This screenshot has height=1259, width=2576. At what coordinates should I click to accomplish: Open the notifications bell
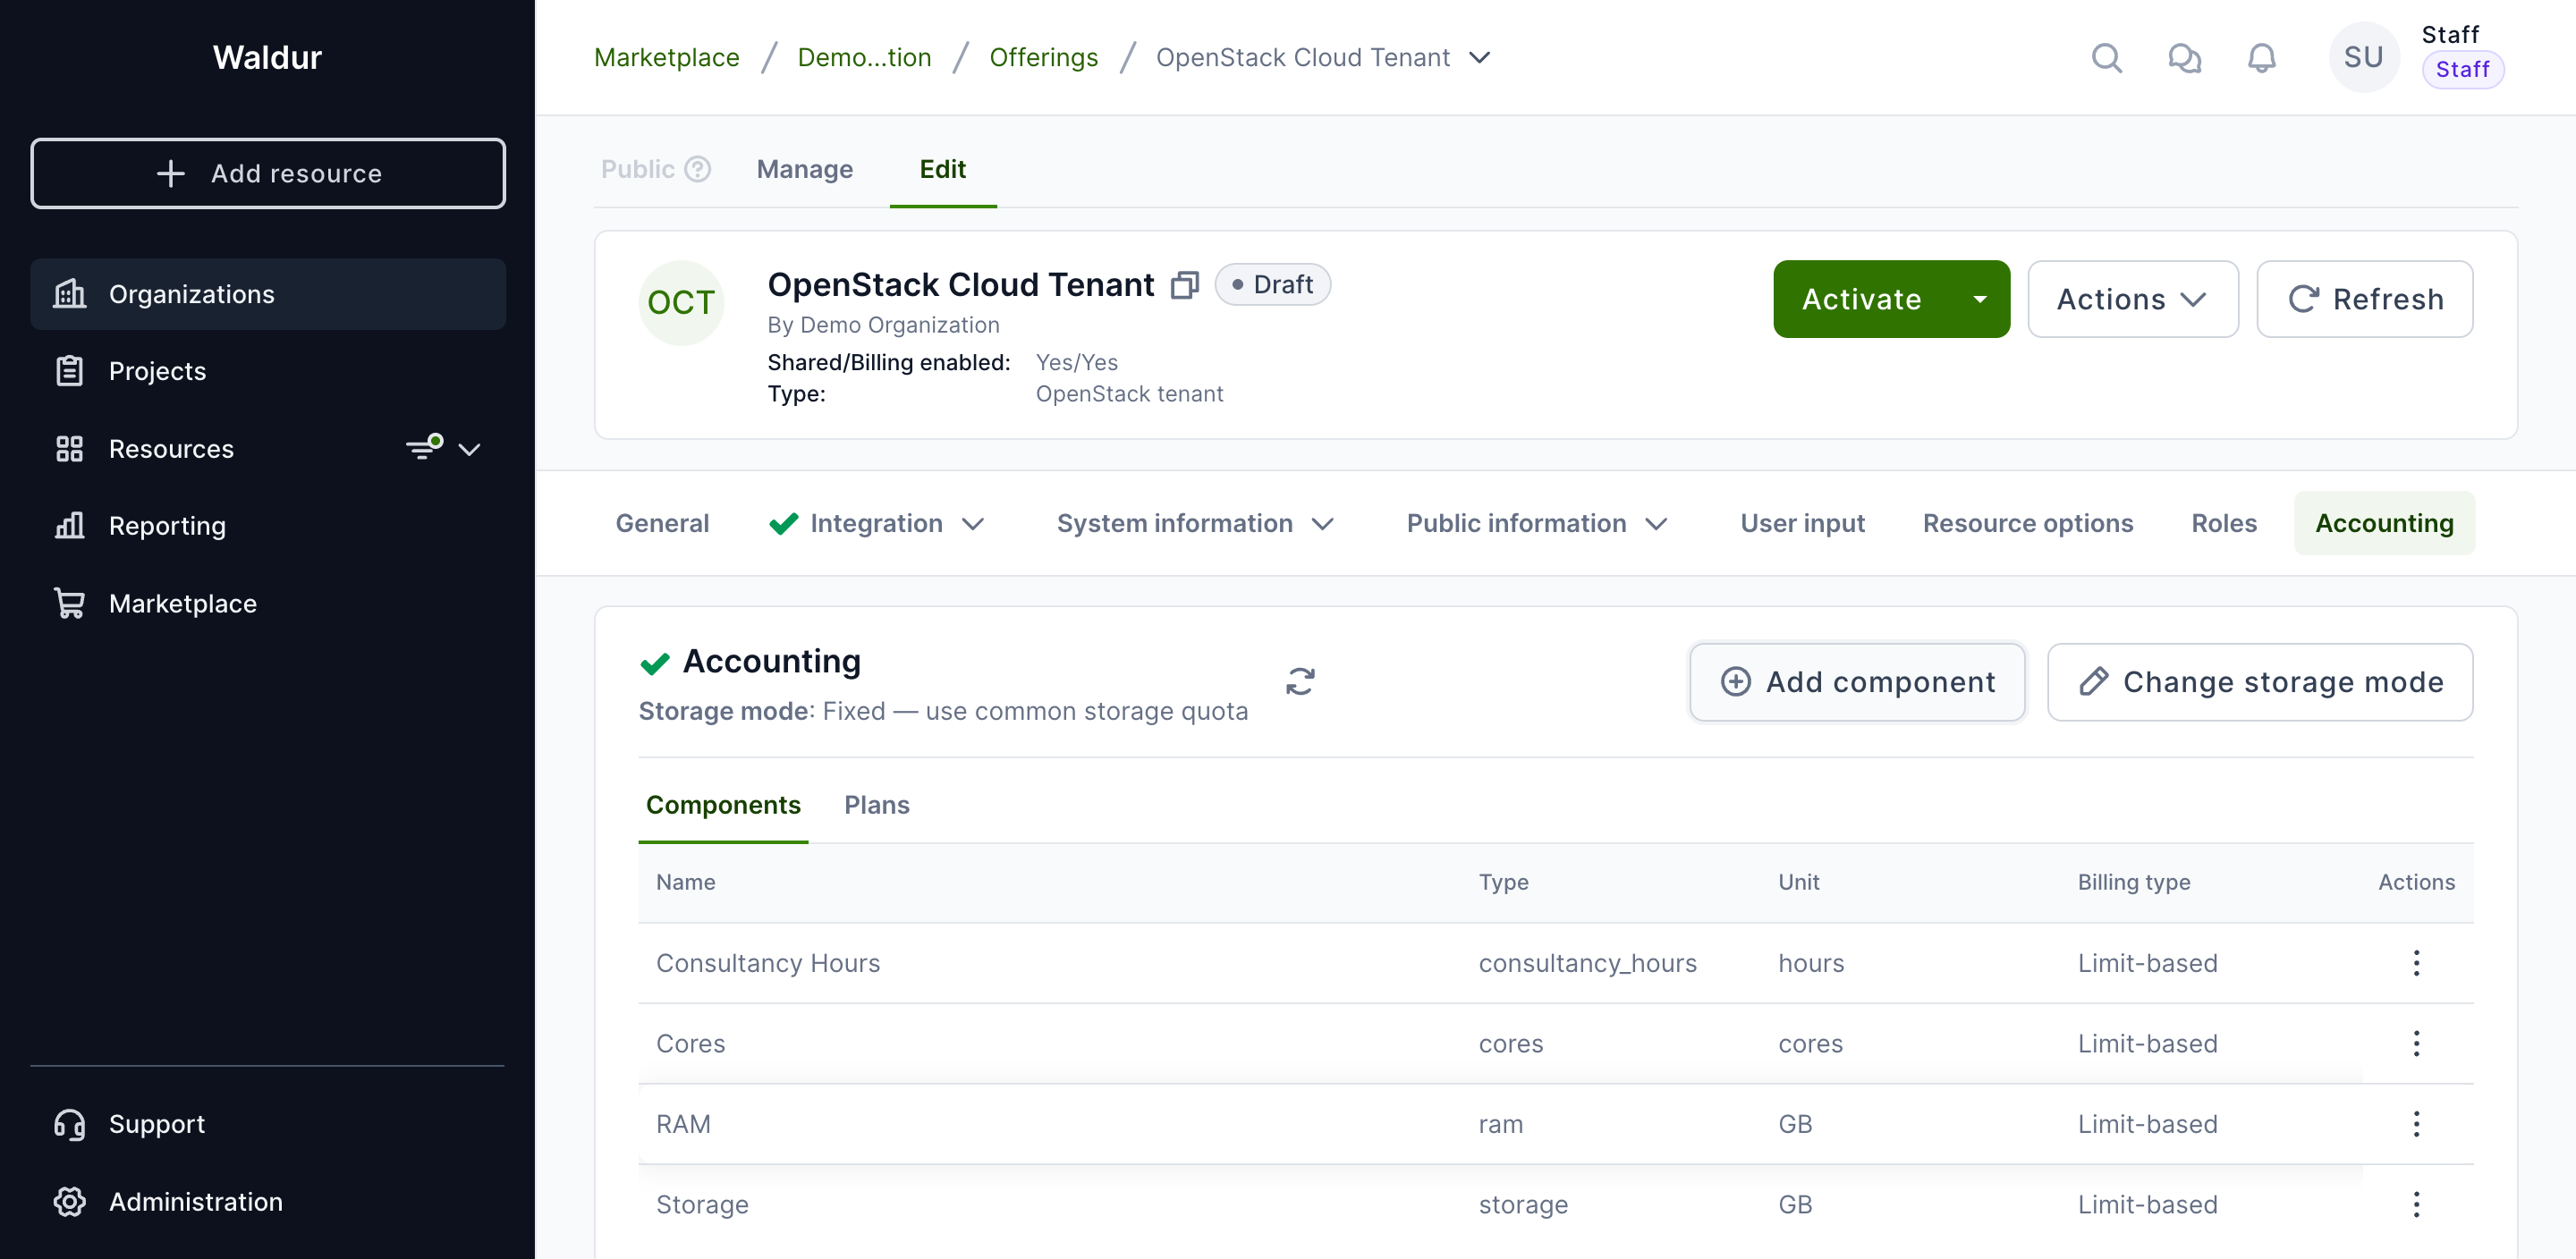click(x=2261, y=58)
